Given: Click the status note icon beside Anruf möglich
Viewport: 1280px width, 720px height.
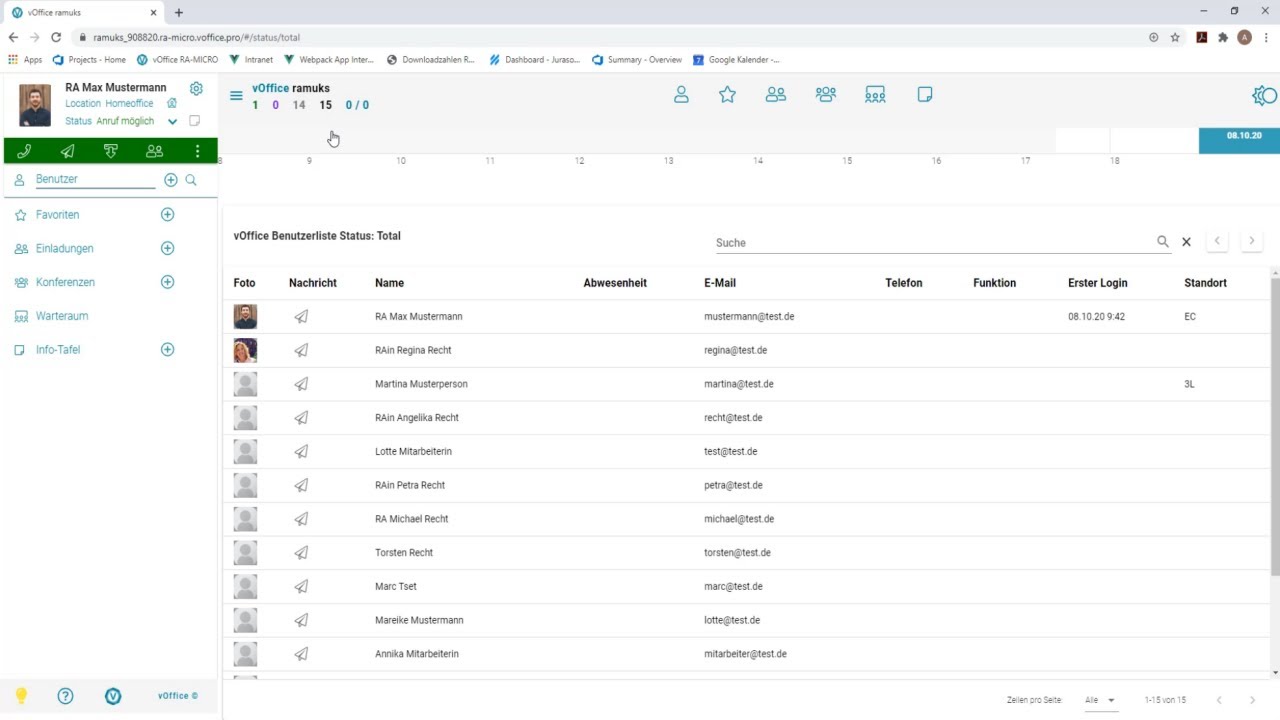Looking at the screenshot, I should (x=194, y=121).
